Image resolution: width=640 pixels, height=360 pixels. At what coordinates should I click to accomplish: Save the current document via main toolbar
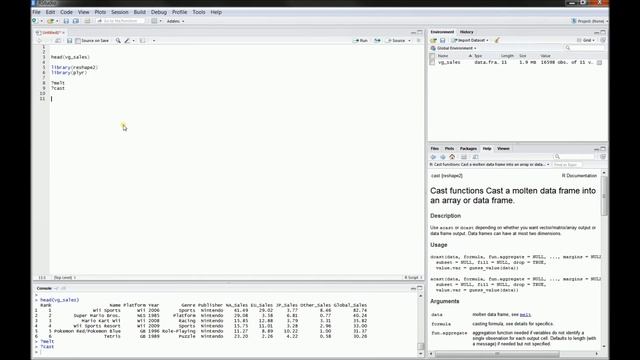66,21
